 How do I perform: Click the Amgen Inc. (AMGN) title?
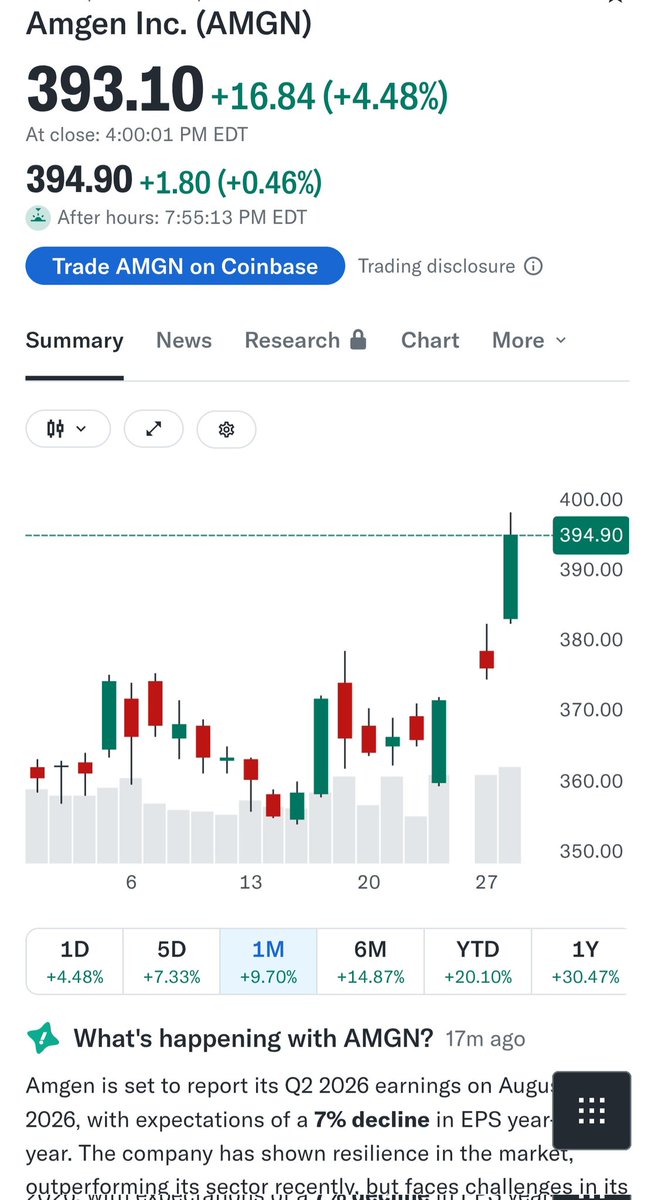pos(168,23)
